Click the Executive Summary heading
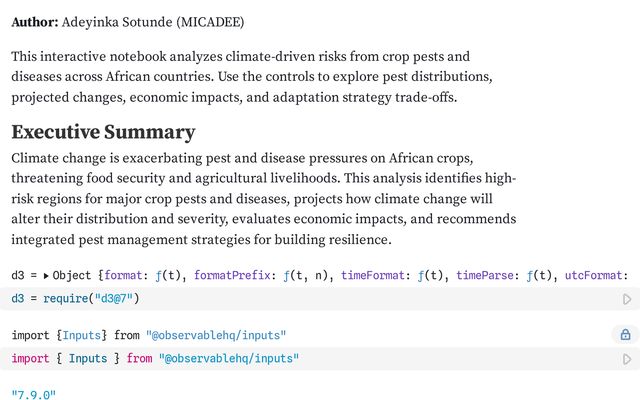Viewport: 640px width, 400px height. [103, 132]
